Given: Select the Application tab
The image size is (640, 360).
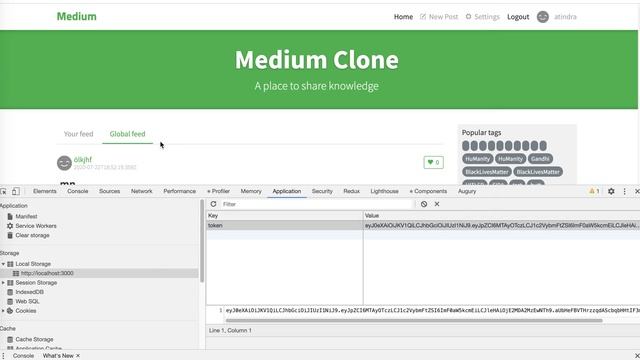Looking at the screenshot, I should pyautogui.click(x=287, y=191).
